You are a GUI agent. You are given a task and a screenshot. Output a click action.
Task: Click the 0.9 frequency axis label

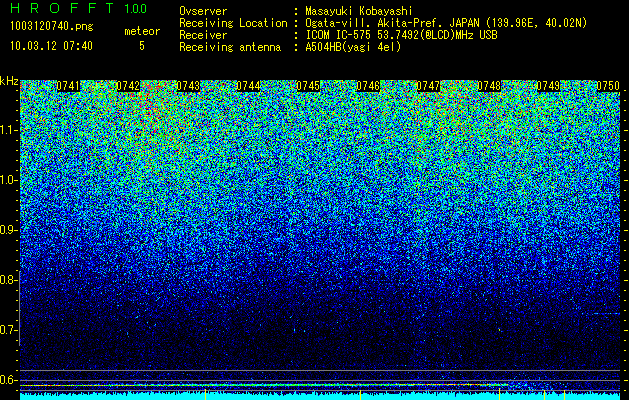9,230
